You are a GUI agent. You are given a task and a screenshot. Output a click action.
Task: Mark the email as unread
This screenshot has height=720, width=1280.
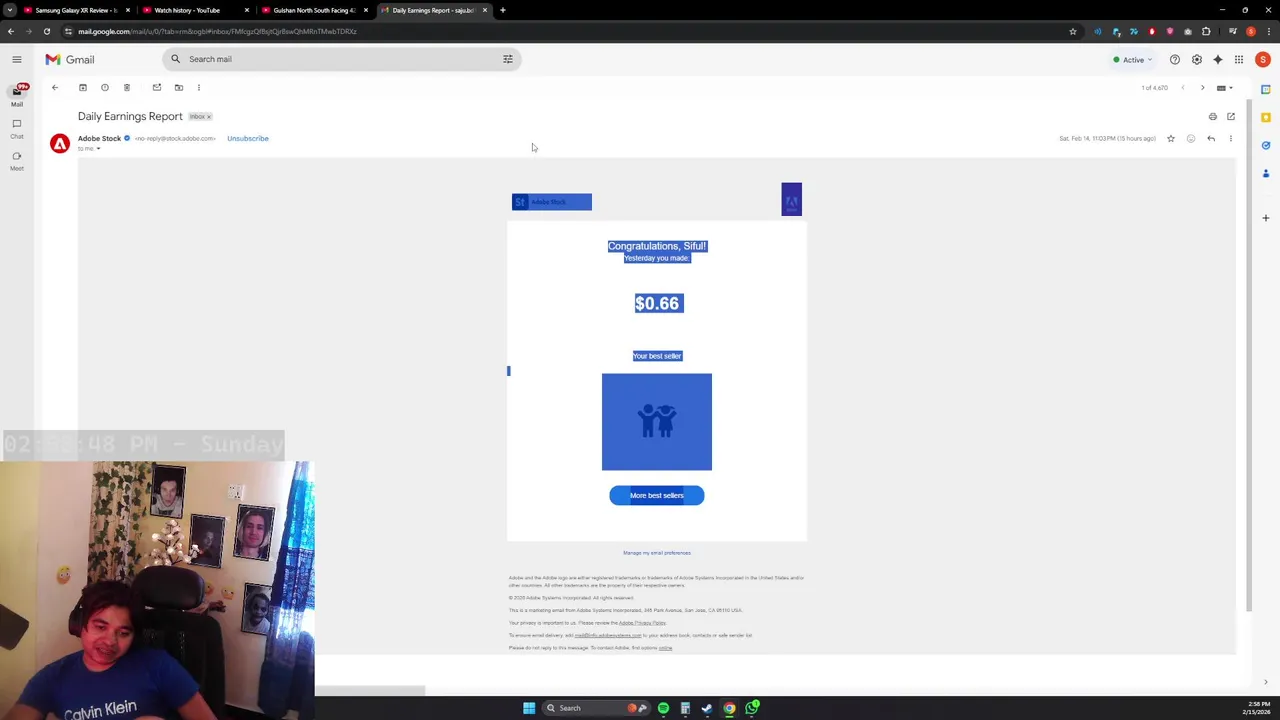pyautogui.click(x=156, y=87)
